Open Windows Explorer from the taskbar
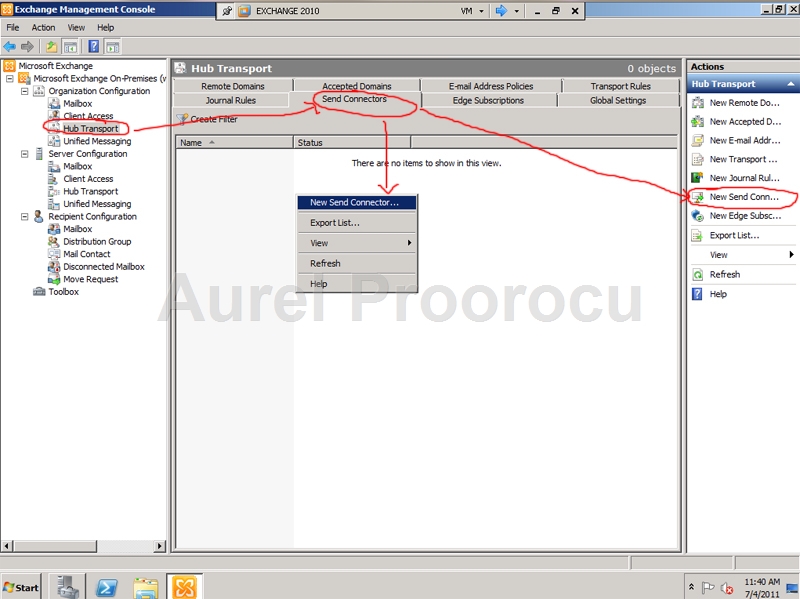This screenshot has width=800, height=599. point(146,587)
